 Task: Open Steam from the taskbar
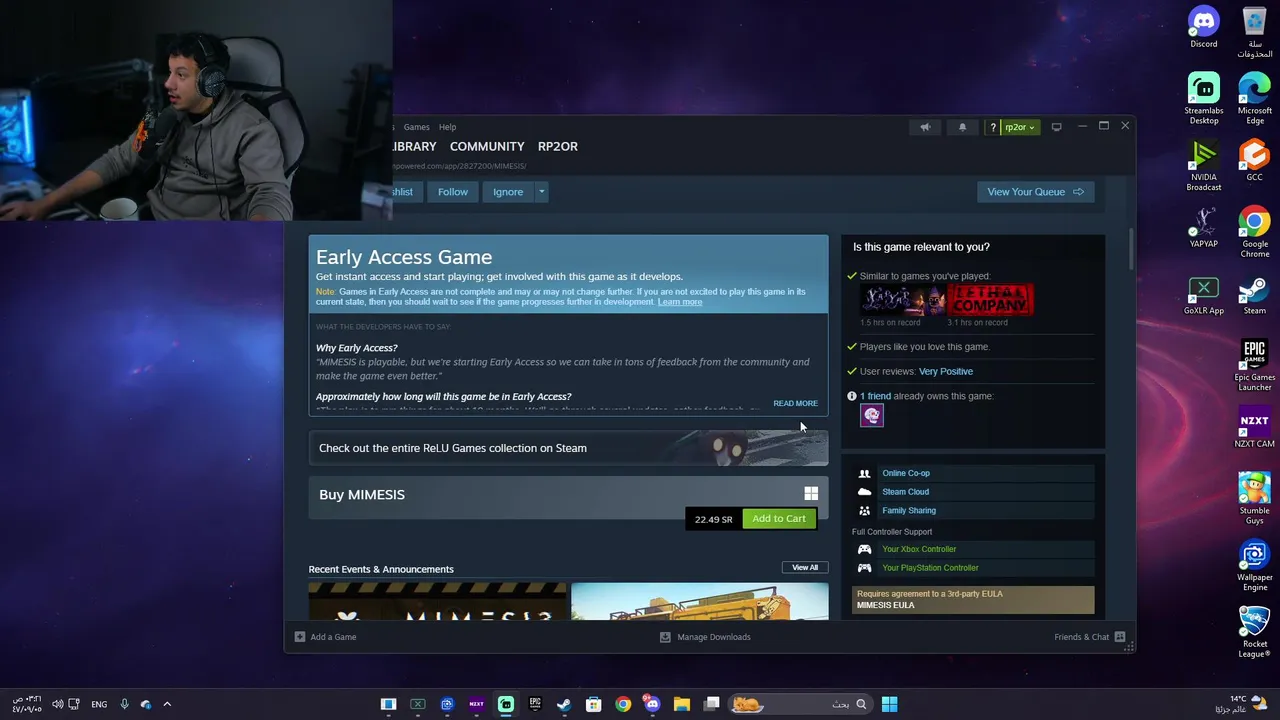click(564, 704)
